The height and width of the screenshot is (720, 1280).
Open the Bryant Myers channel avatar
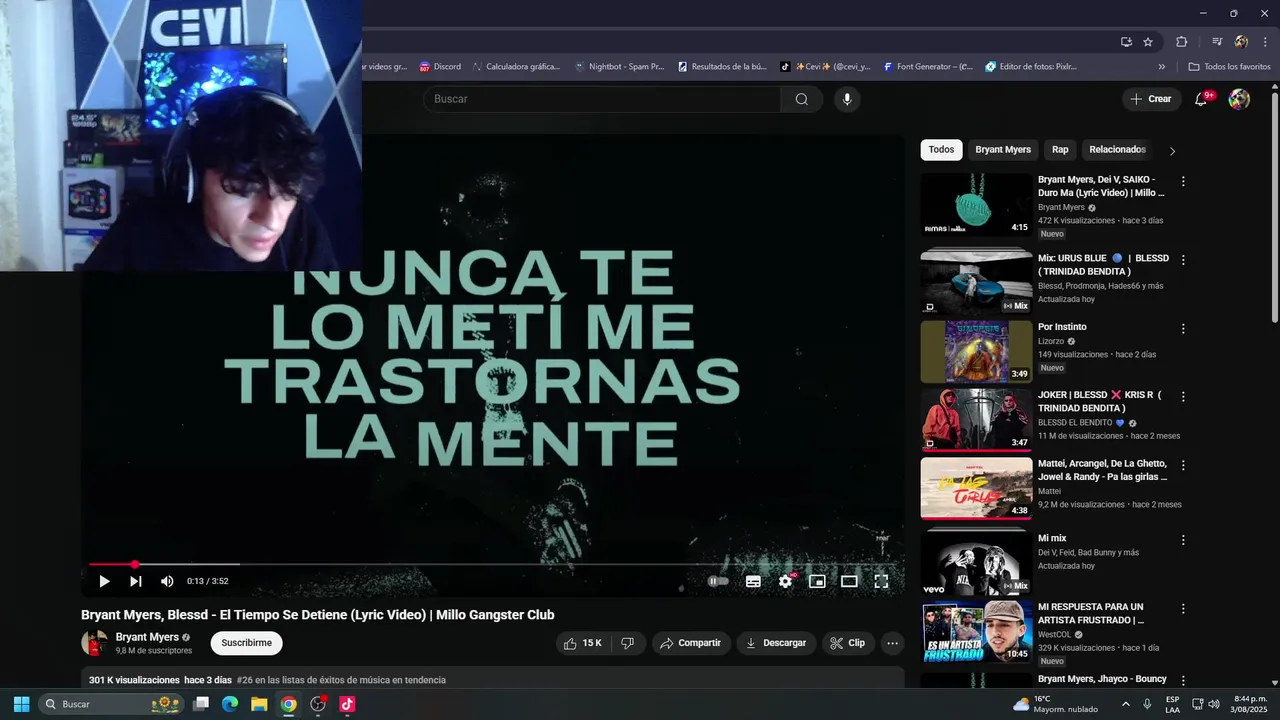click(94, 643)
